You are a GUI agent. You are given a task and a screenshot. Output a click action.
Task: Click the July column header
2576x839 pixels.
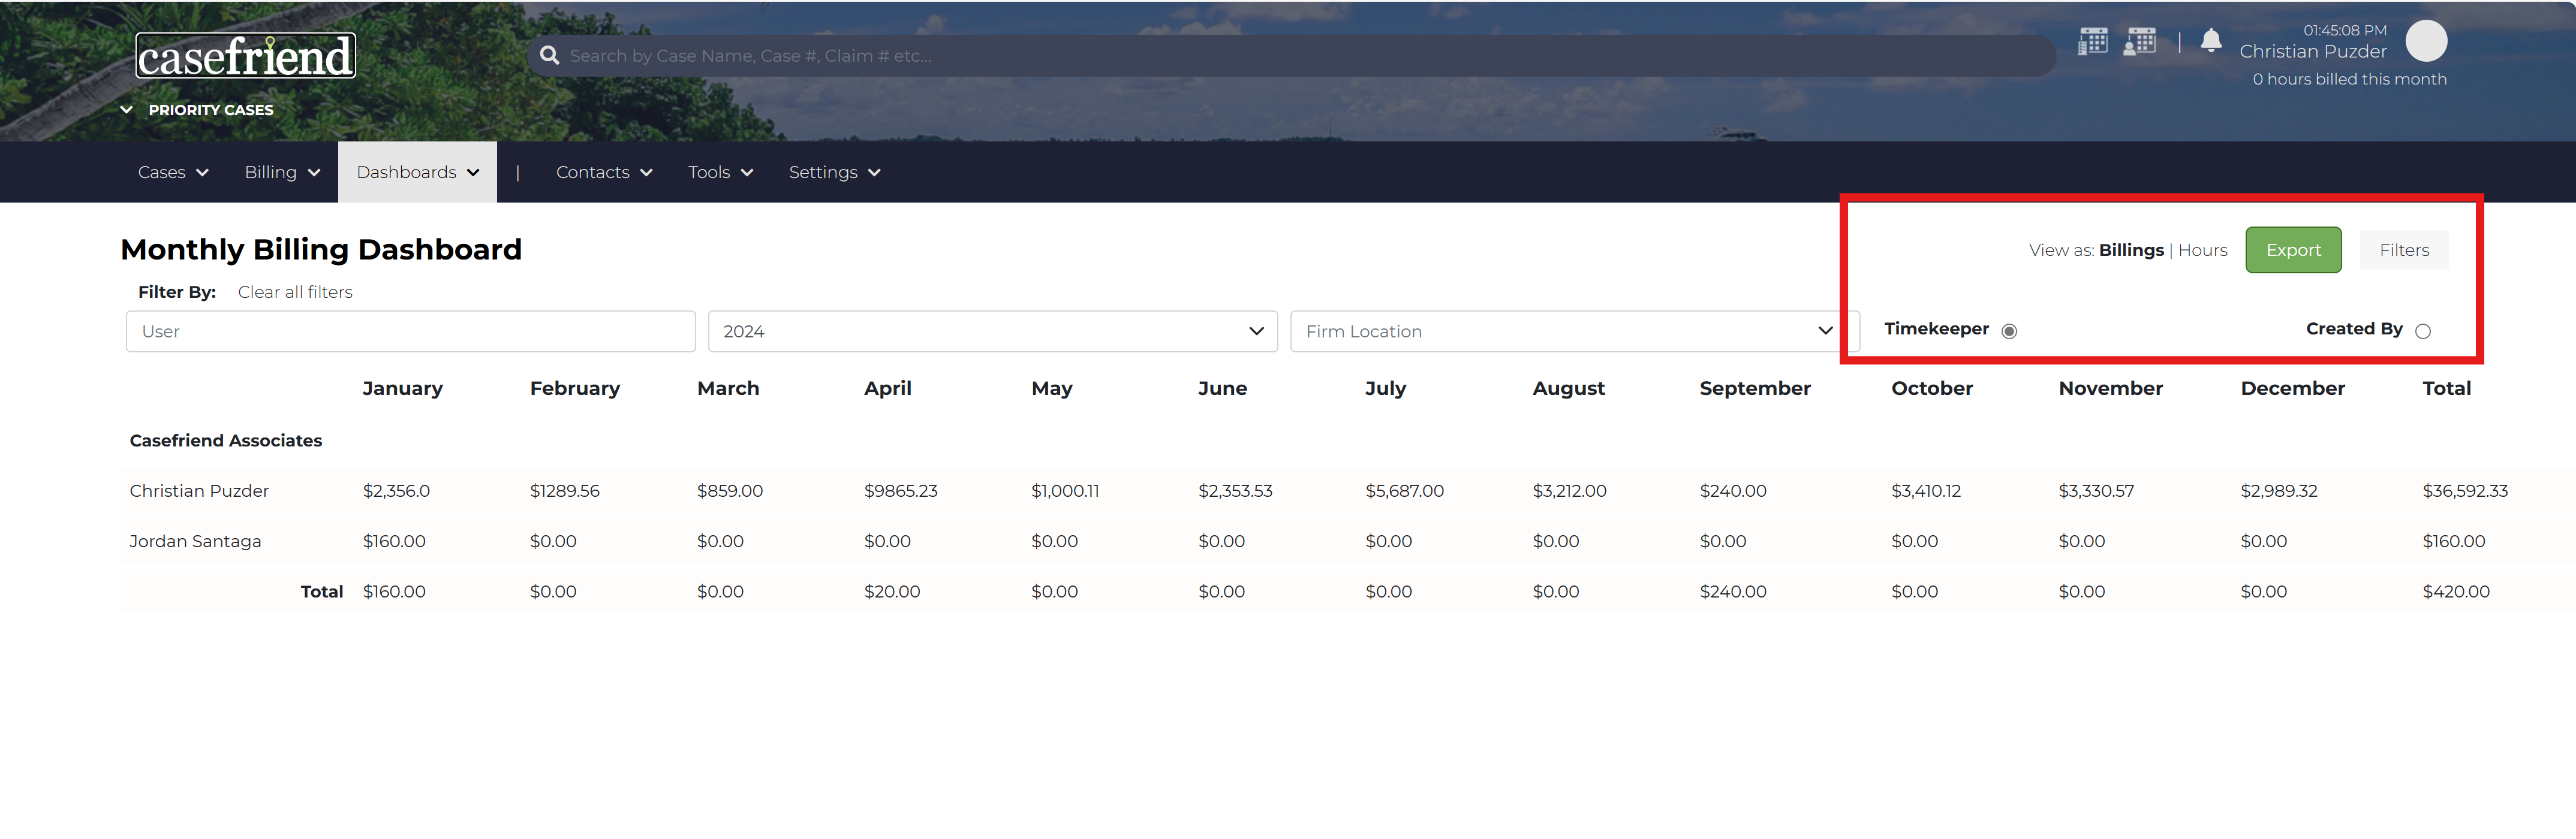click(1385, 388)
